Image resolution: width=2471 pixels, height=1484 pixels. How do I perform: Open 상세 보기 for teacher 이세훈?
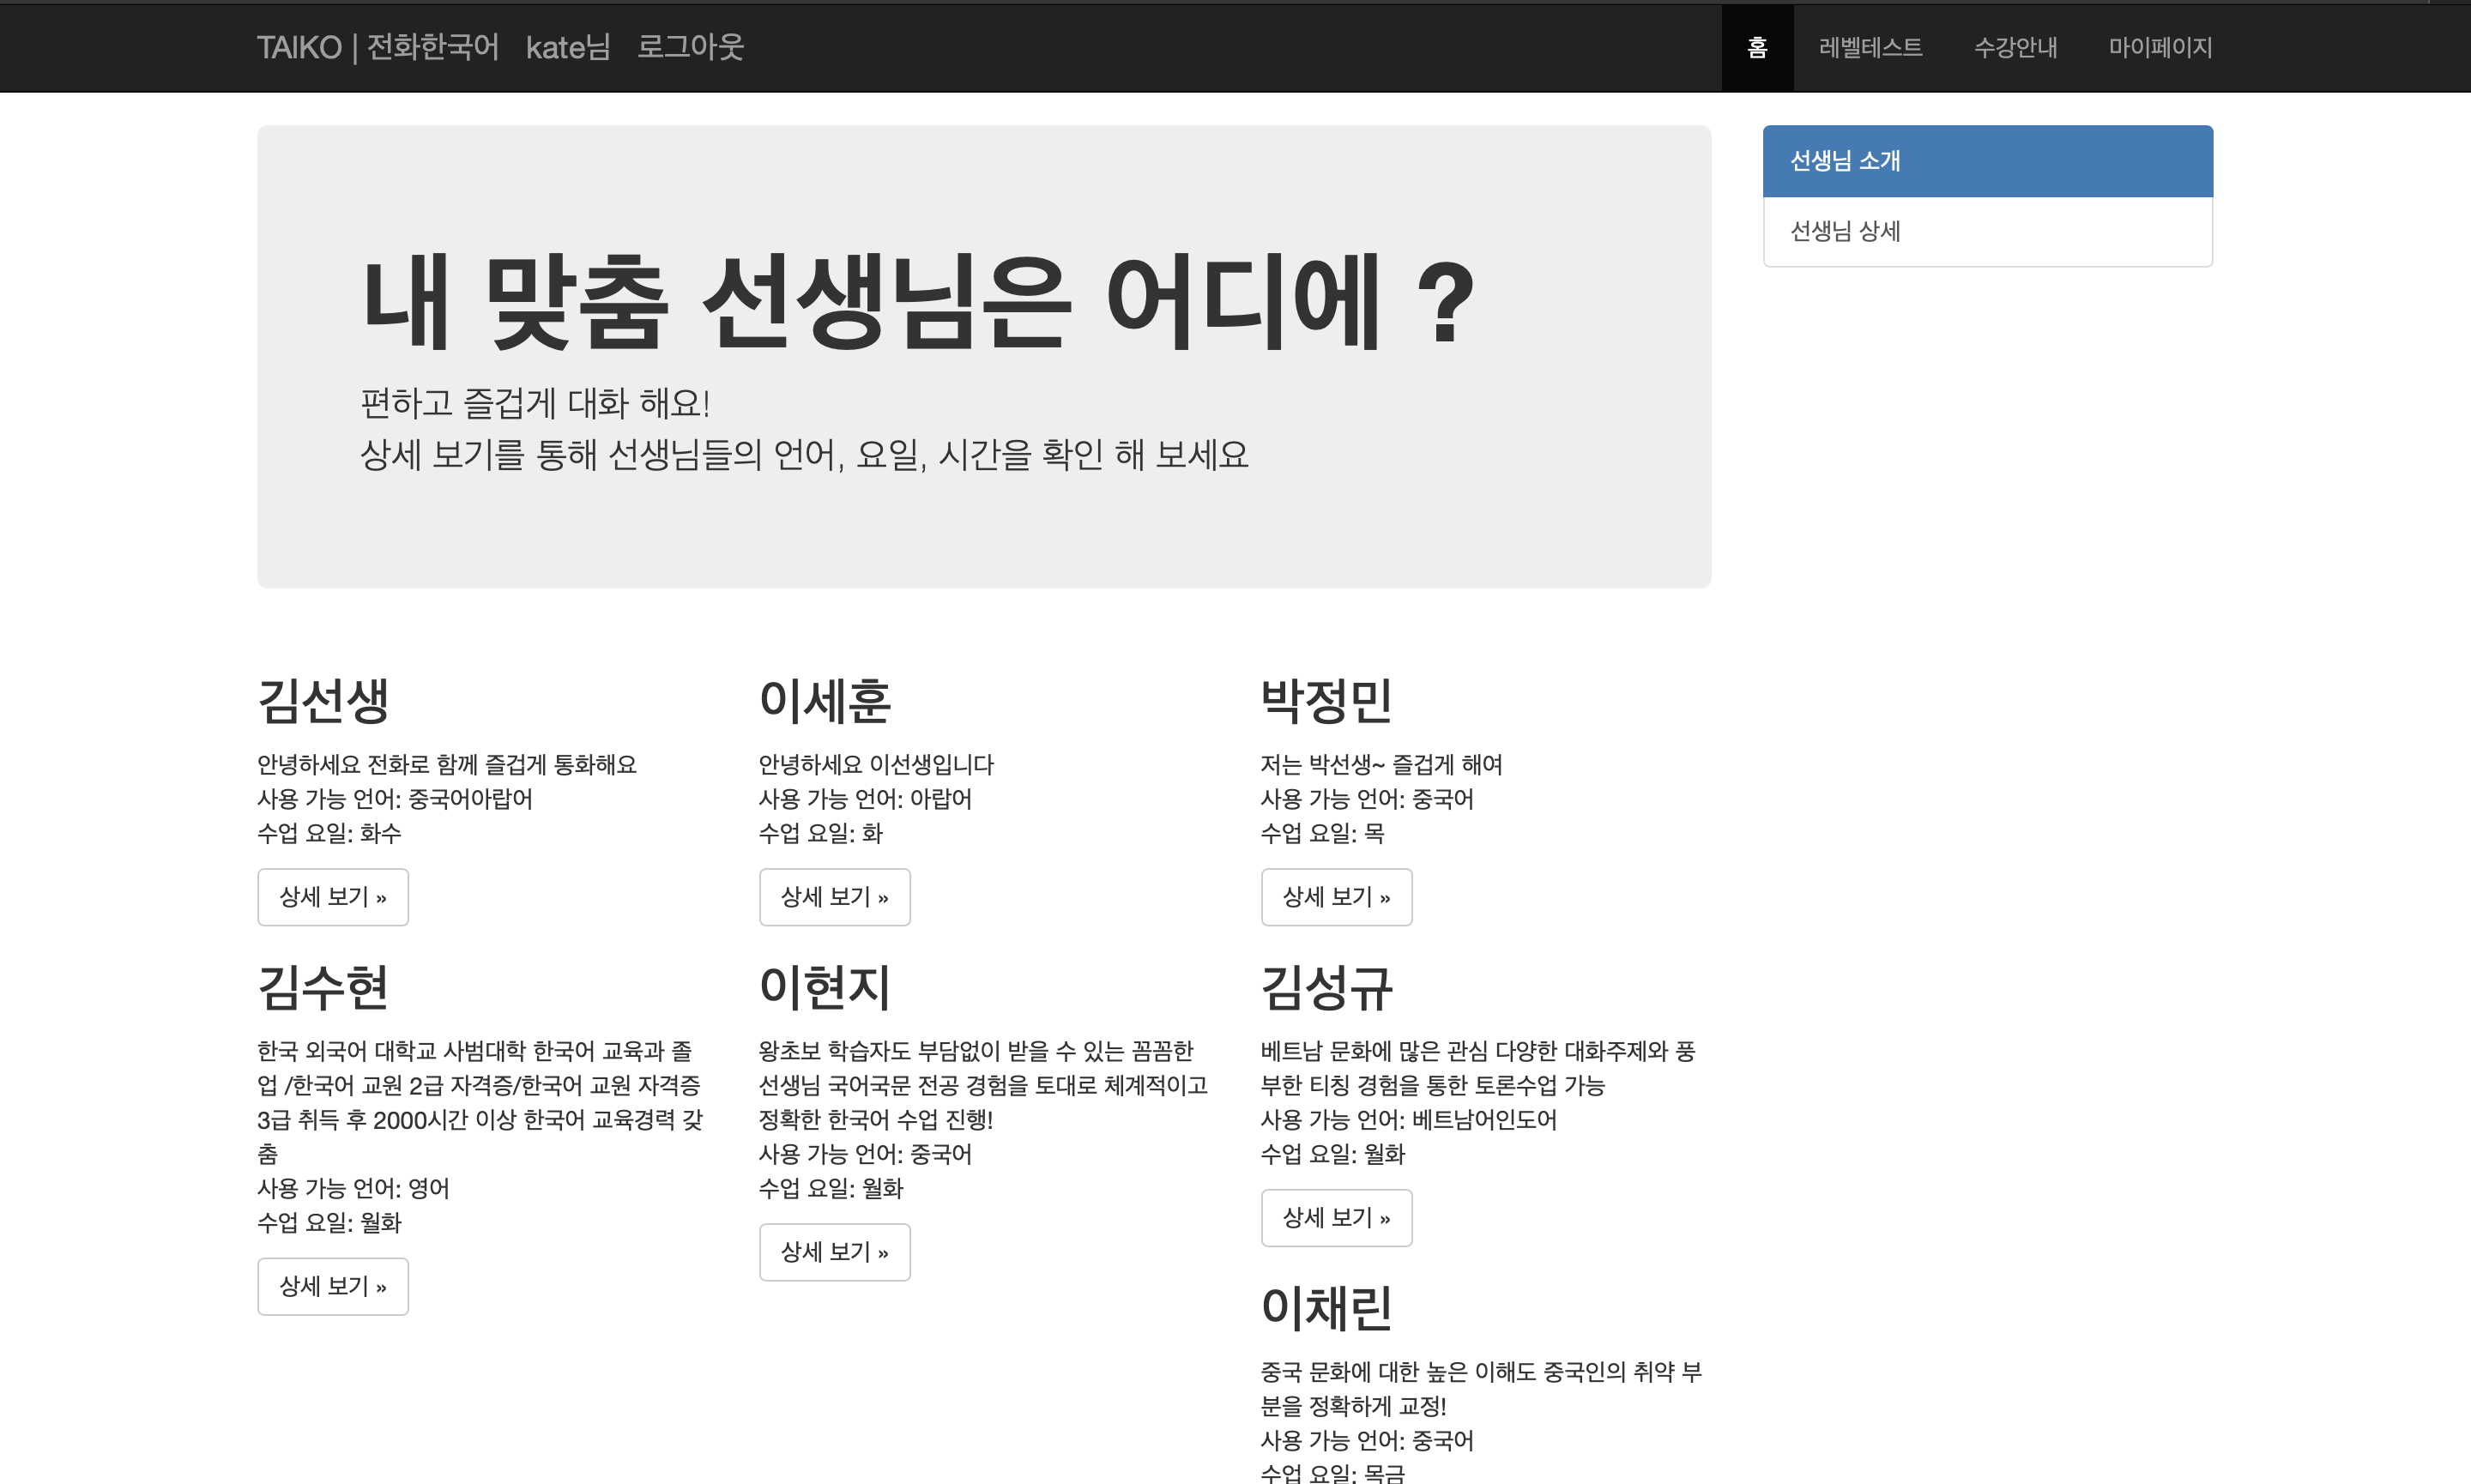click(x=834, y=897)
